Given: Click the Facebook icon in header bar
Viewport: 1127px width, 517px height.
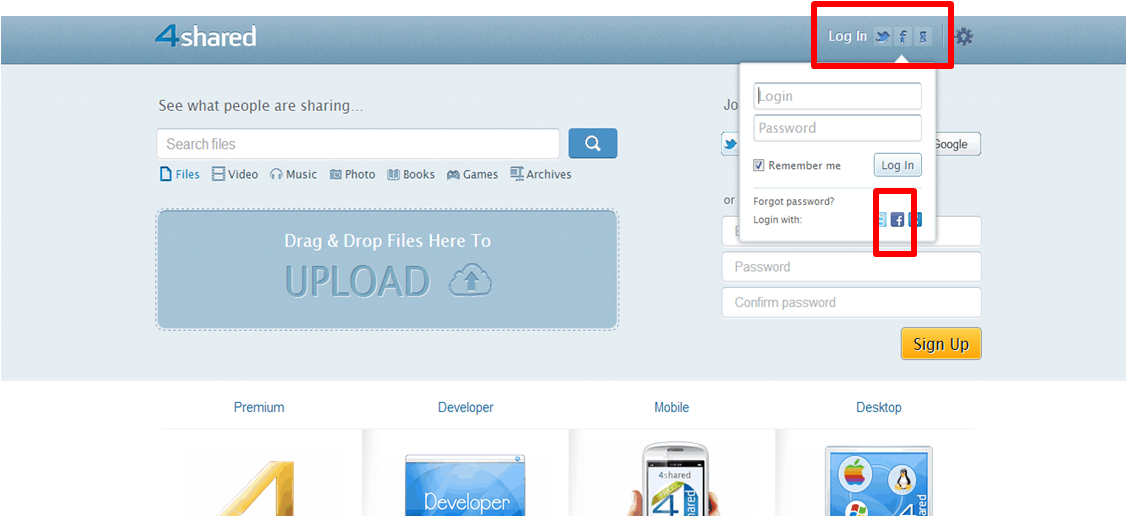Looking at the screenshot, I should pyautogui.click(x=903, y=37).
